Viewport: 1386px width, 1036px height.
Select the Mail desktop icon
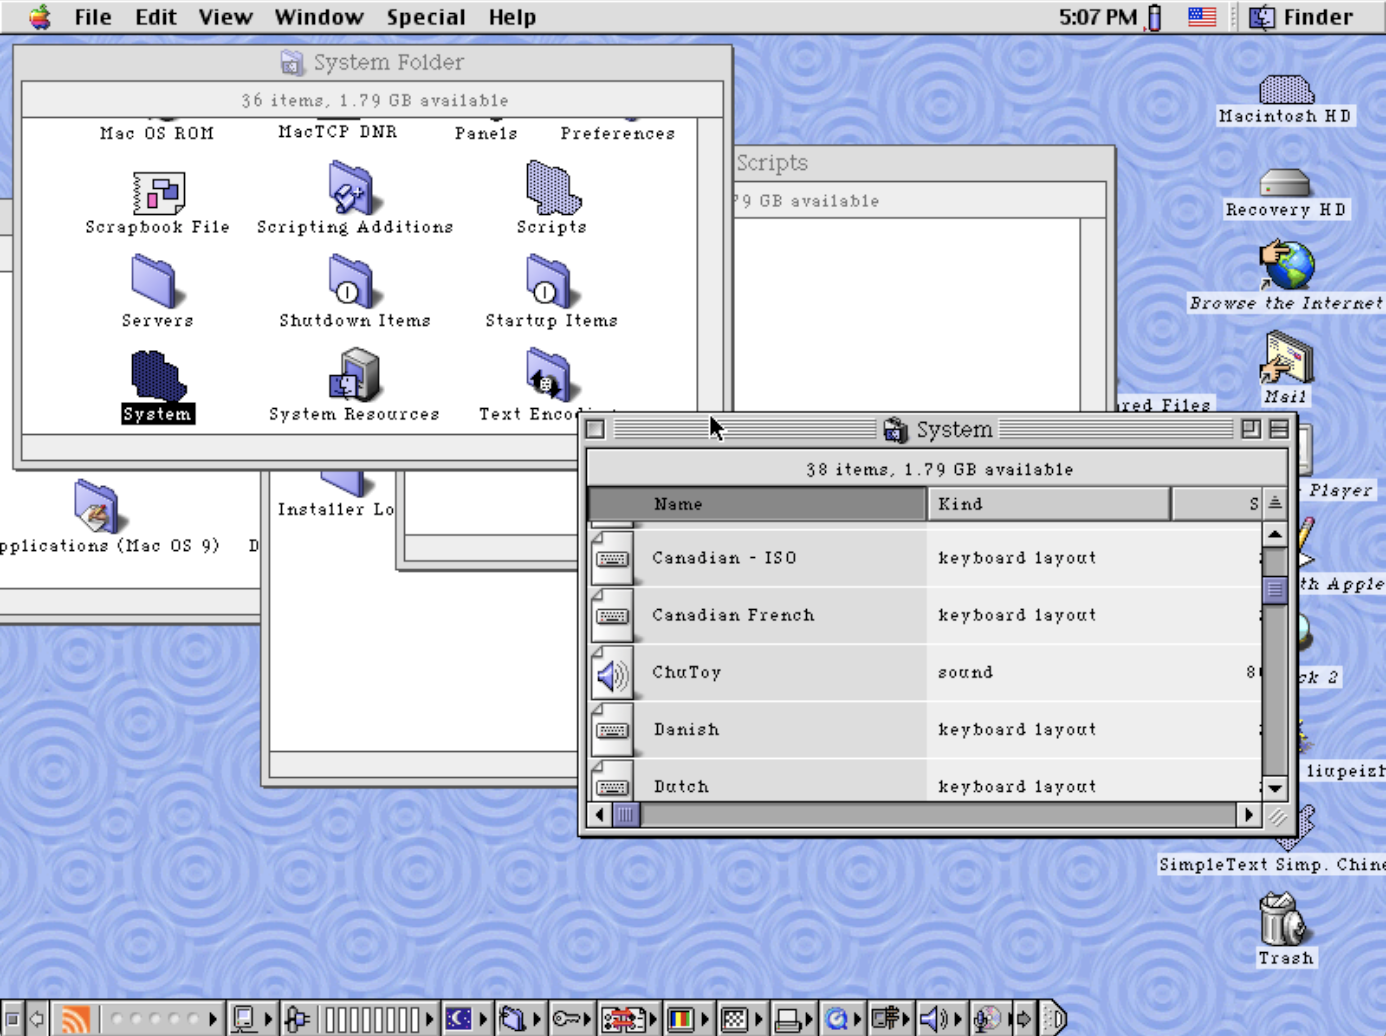pyautogui.click(x=1286, y=359)
